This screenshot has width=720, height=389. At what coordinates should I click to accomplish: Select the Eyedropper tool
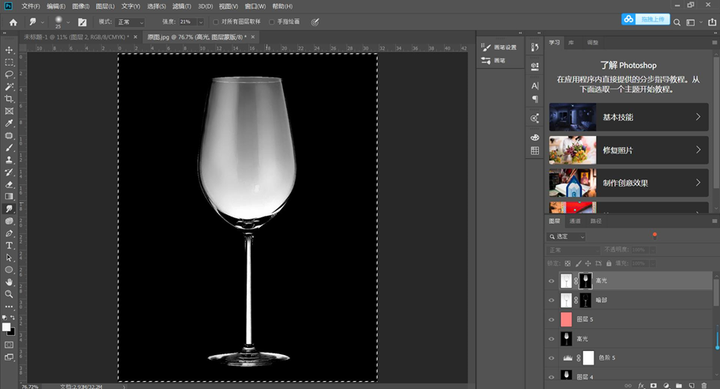(9, 123)
